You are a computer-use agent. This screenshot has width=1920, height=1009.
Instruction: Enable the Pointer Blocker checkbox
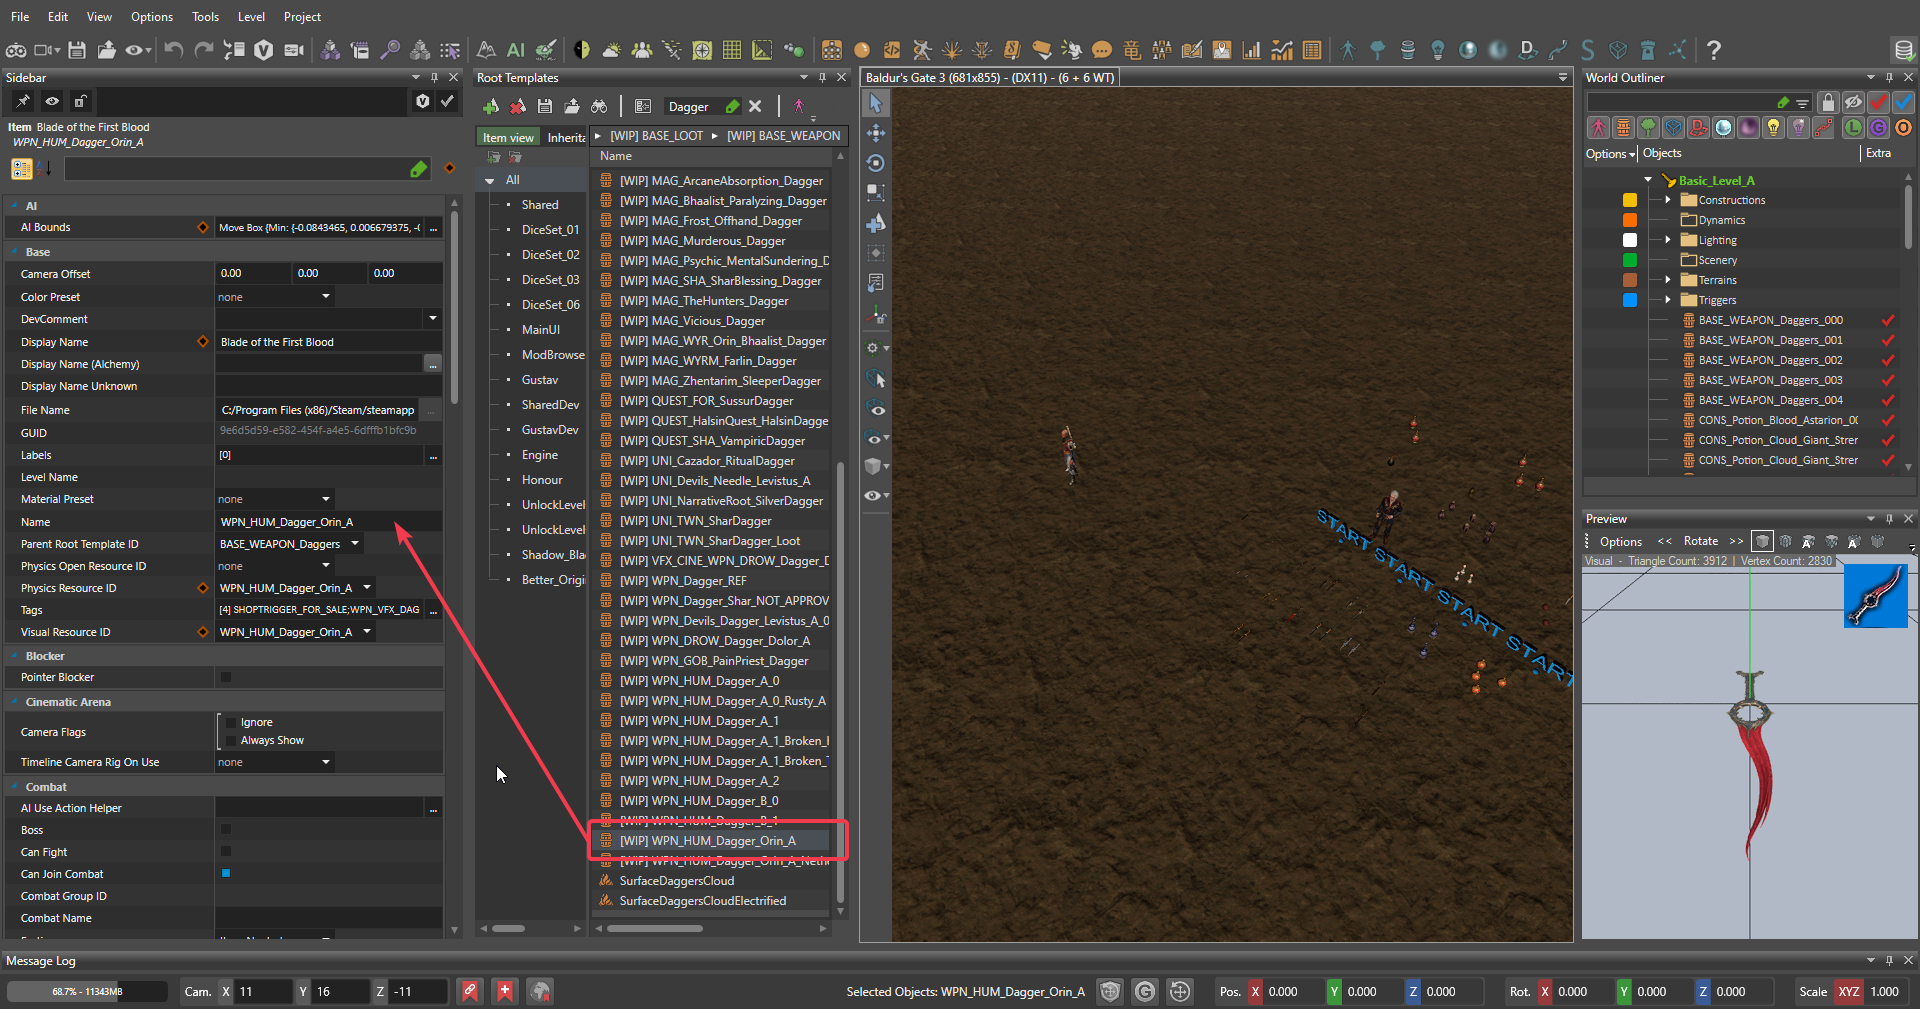[226, 677]
